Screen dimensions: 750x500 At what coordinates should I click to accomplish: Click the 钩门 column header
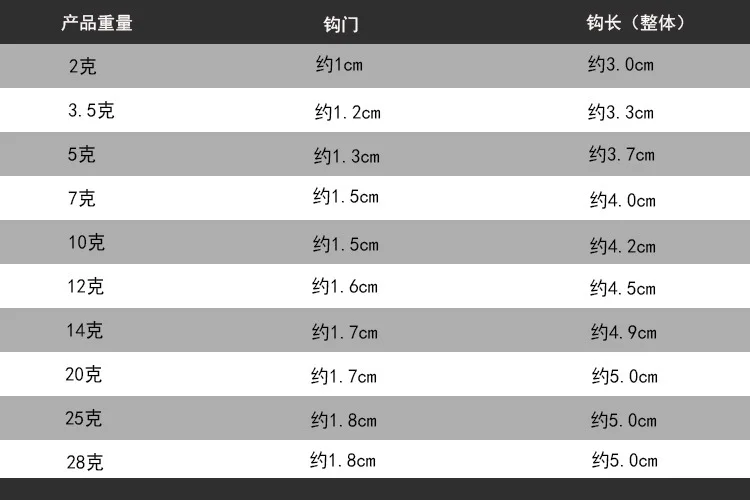coord(341,24)
